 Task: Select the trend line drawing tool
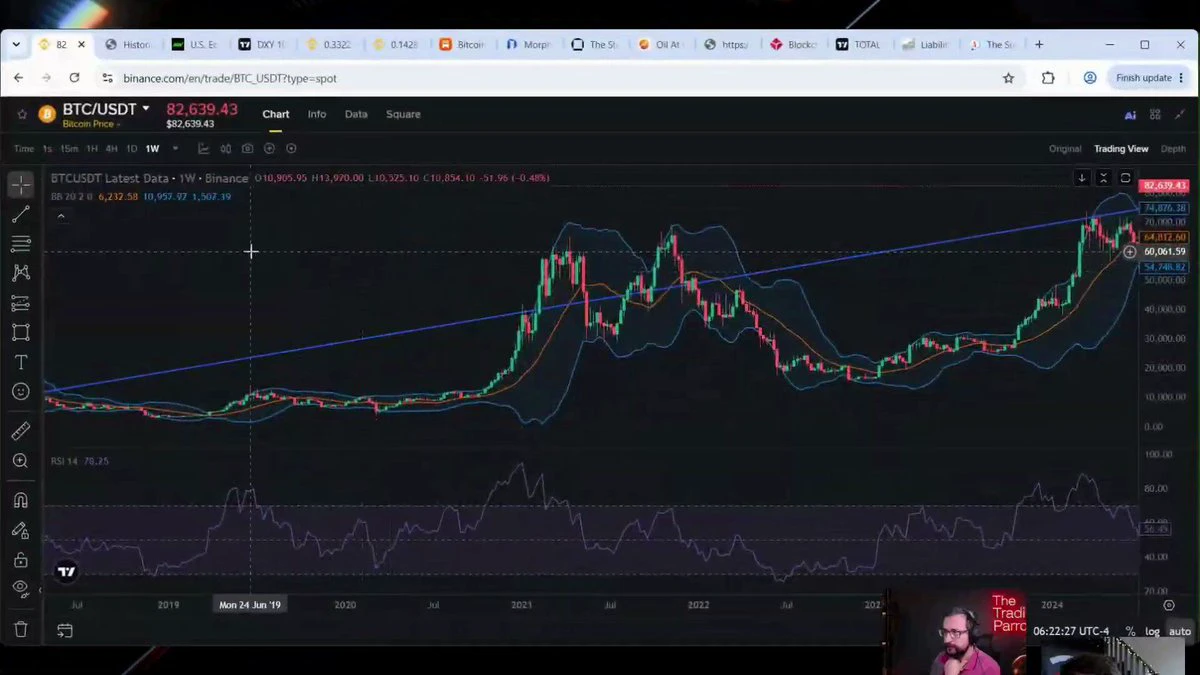coord(20,214)
